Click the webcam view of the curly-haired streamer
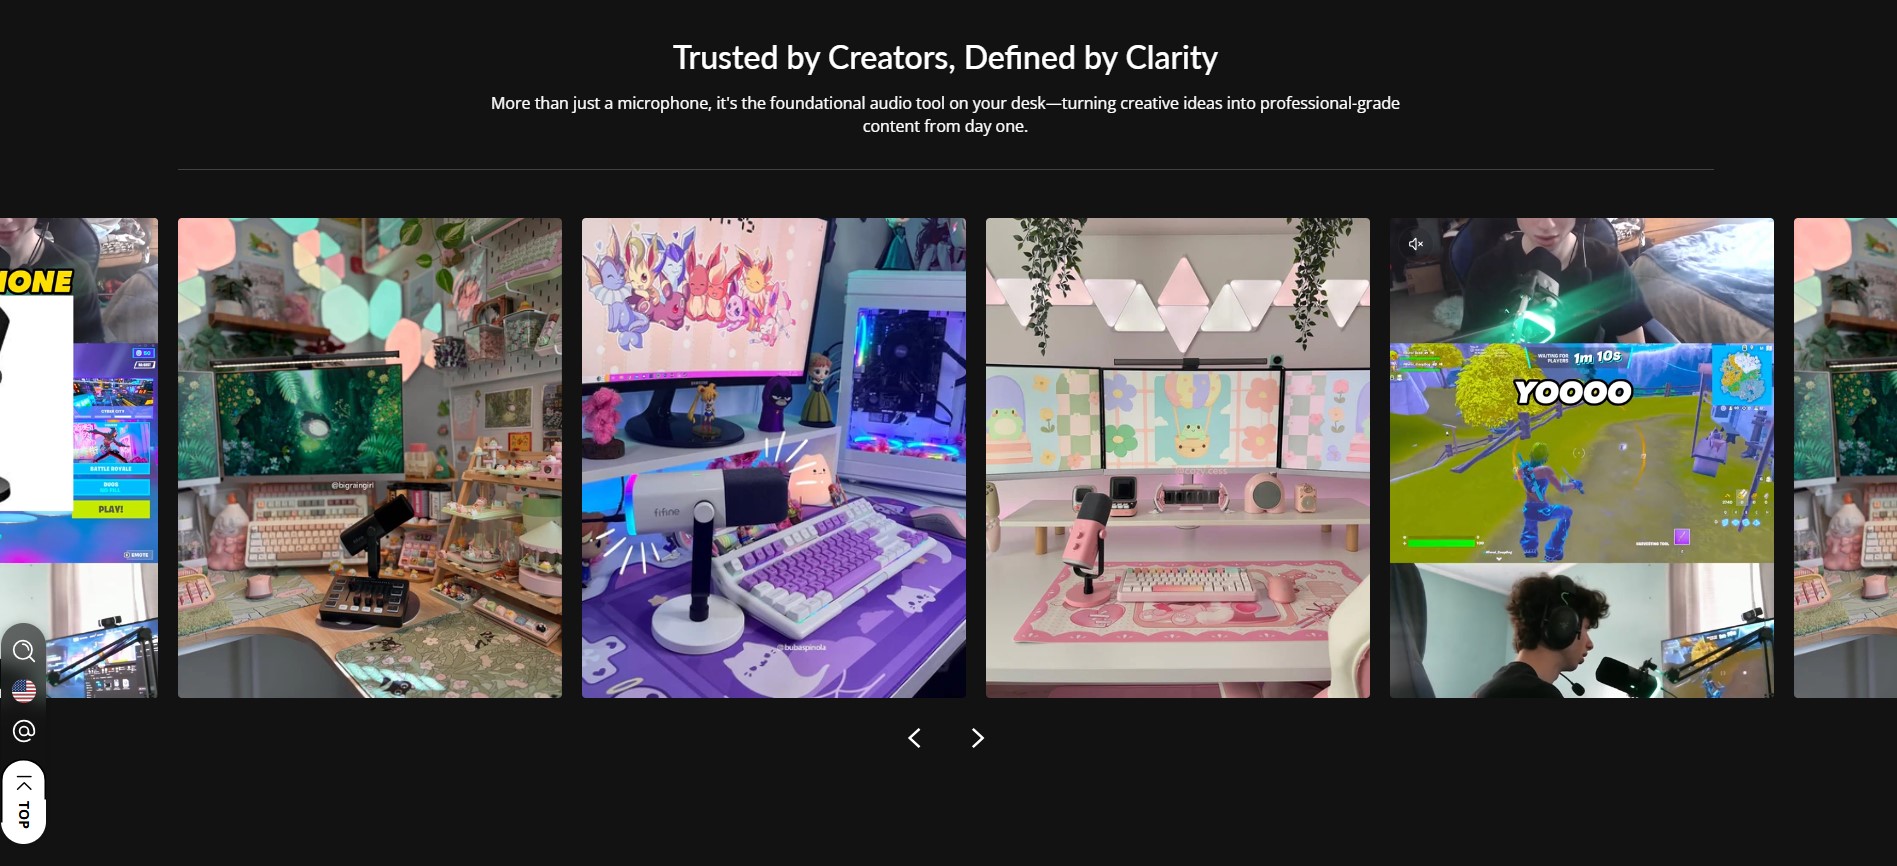 click(x=1582, y=630)
